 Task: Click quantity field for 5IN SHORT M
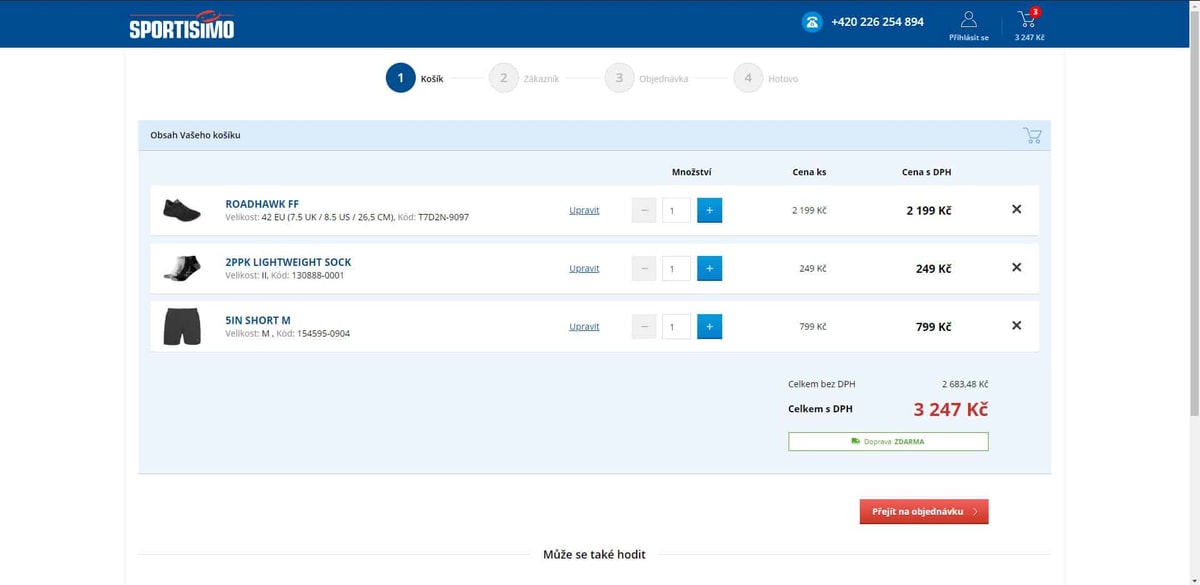point(676,326)
